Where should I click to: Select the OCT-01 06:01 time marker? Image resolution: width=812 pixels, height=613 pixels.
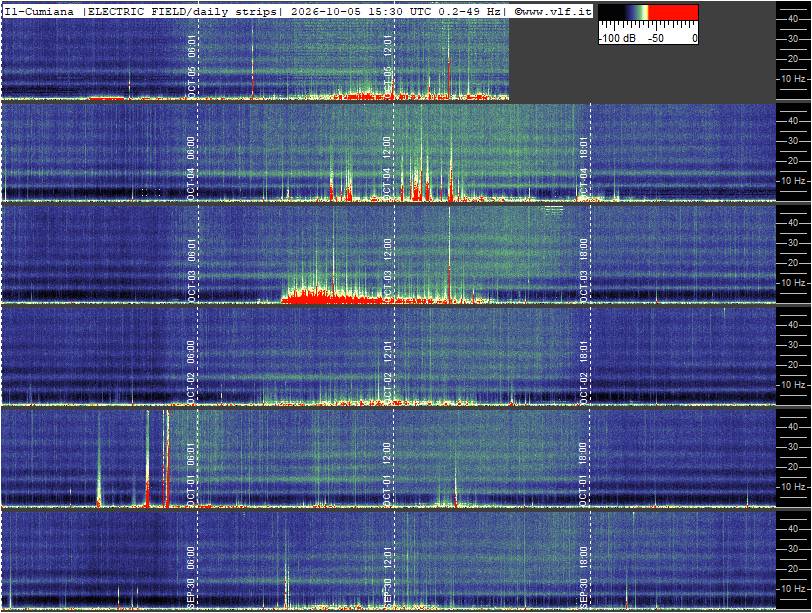coord(192,474)
